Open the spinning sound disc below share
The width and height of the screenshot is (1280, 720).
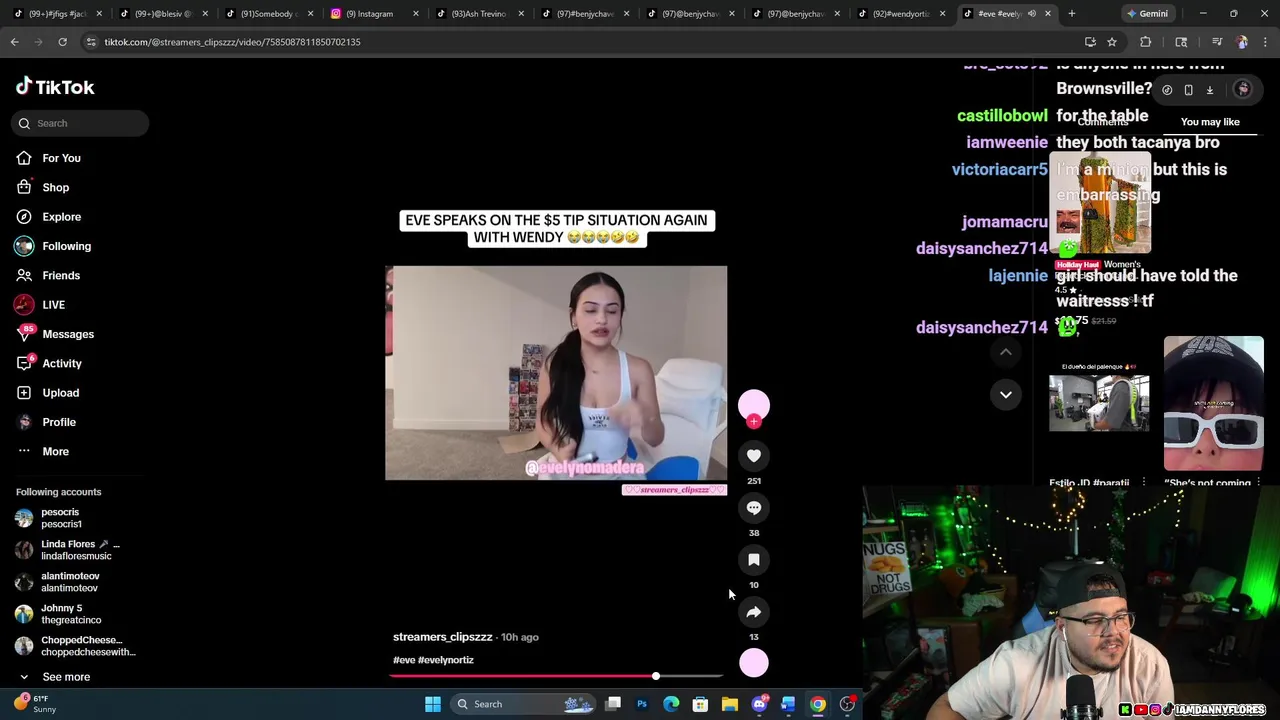tap(754, 662)
